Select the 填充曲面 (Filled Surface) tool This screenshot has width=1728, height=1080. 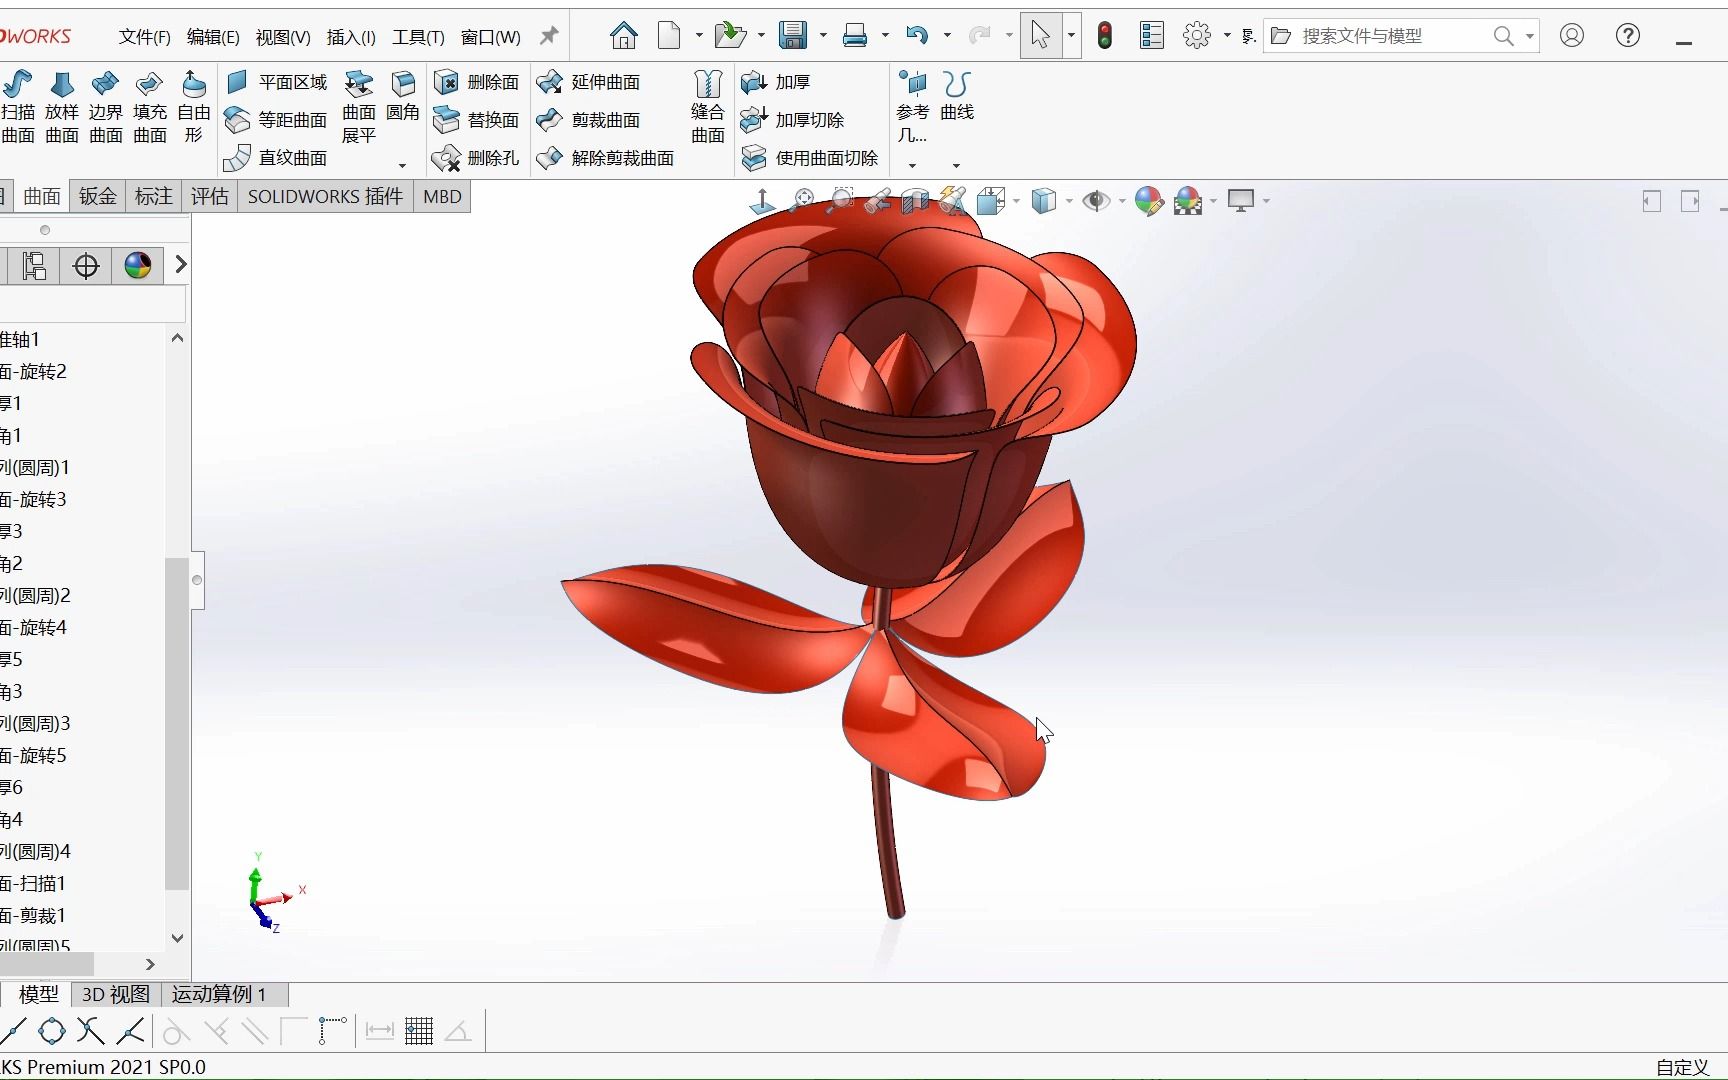pyautogui.click(x=149, y=107)
